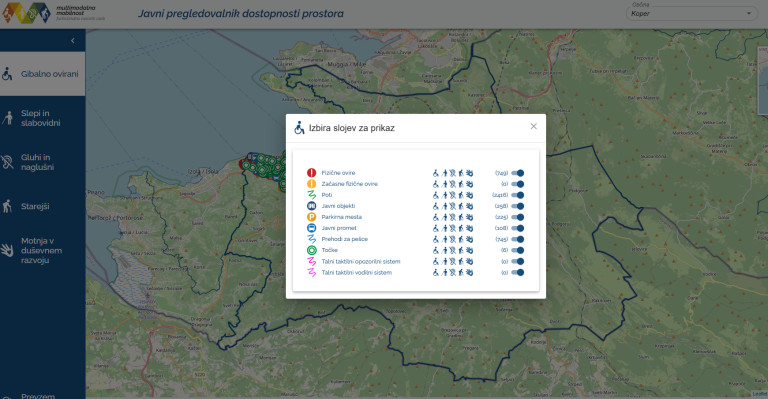This screenshot has width=768, height=399.
Task: Close the Izbira slojev za prikaz dialog
Action: click(x=533, y=126)
